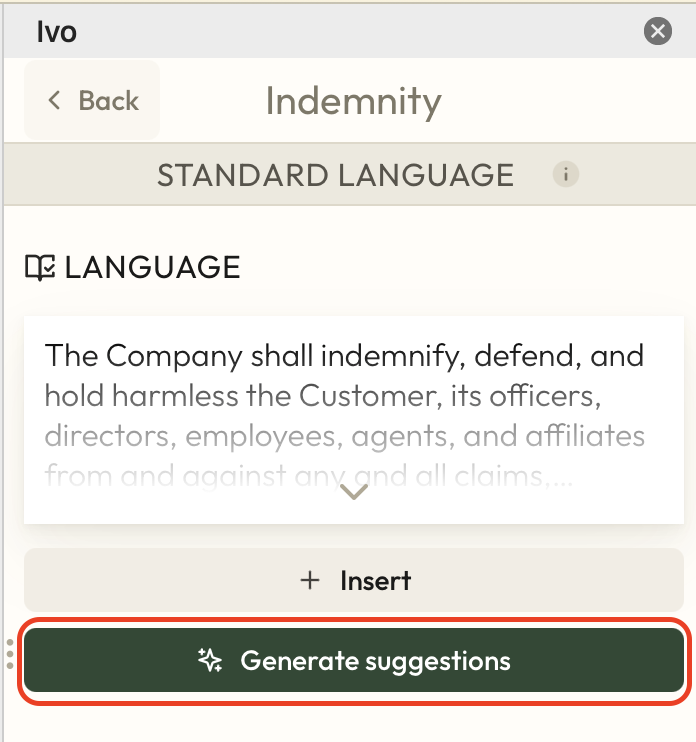The height and width of the screenshot is (742, 696).
Task: Click the "The Company shall indemnify" text line
Action: [x=344, y=356]
